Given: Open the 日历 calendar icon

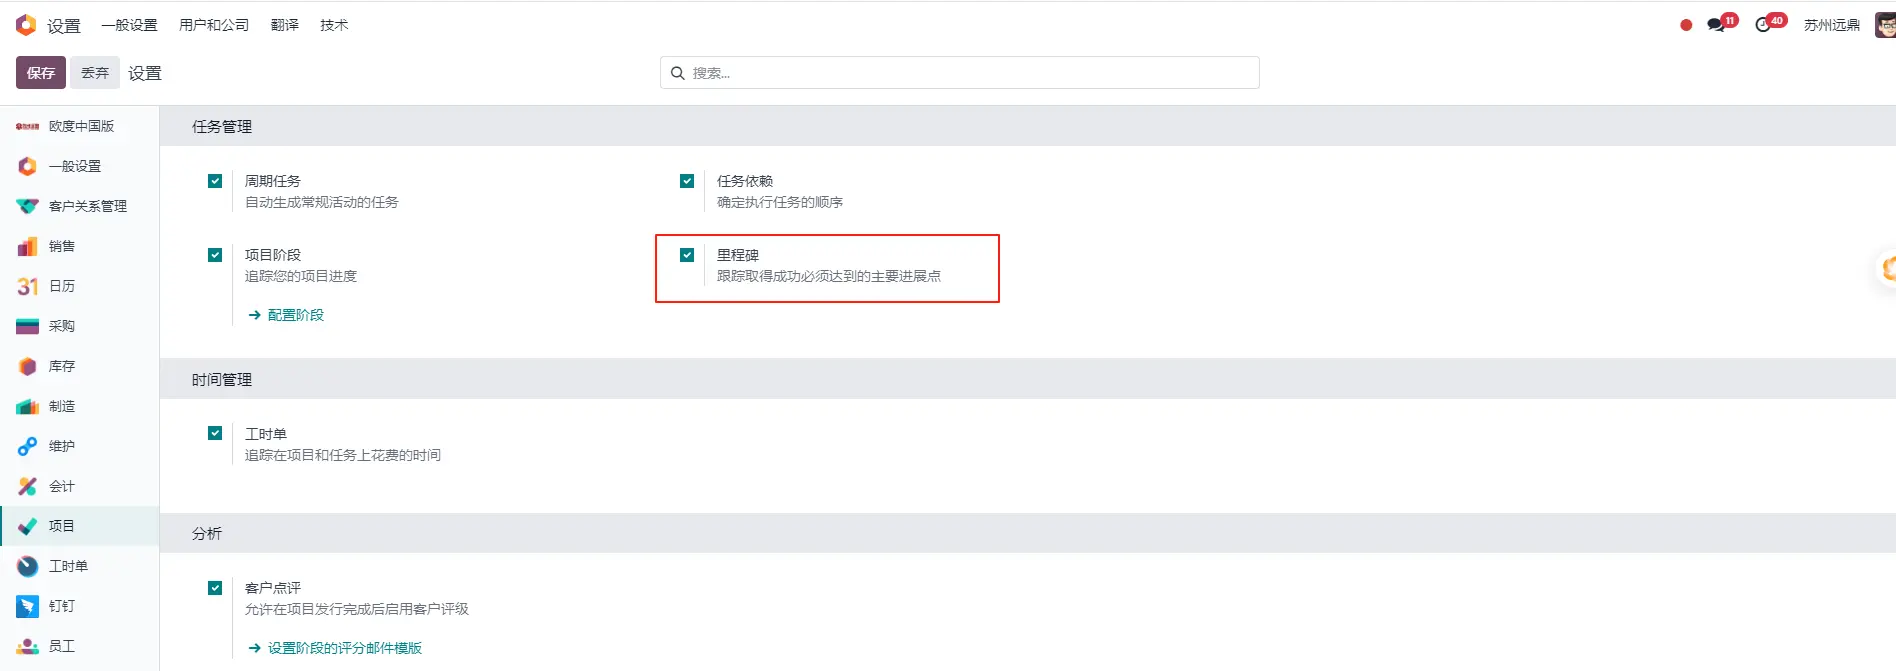Looking at the screenshot, I should [28, 286].
